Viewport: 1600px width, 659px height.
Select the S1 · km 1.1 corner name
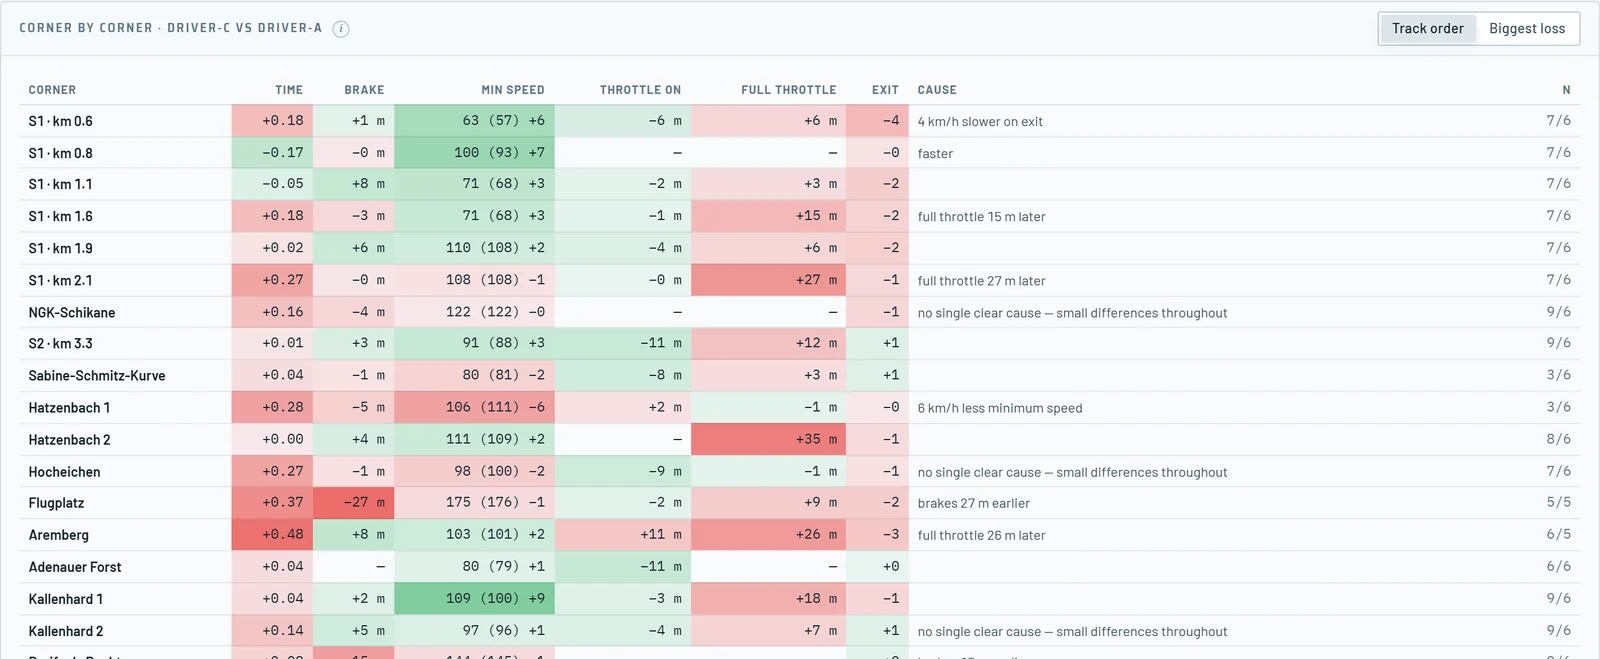[x=60, y=185]
